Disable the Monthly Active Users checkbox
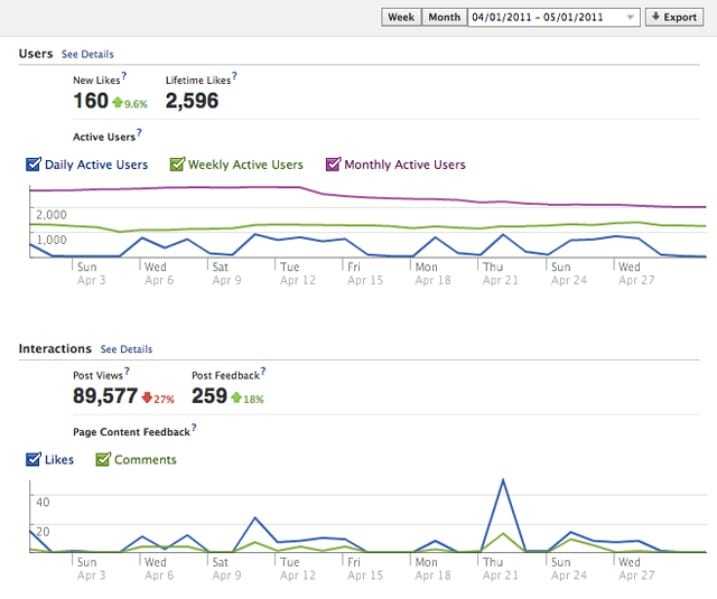 point(333,165)
